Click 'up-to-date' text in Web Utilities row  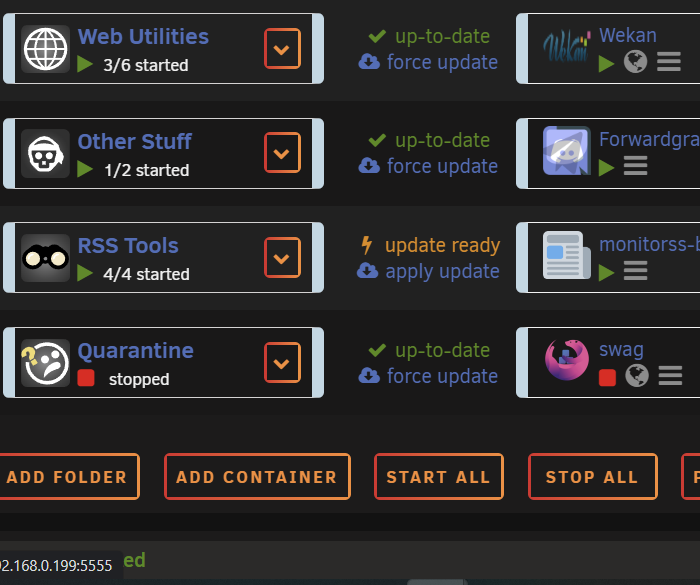coord(442,36)
